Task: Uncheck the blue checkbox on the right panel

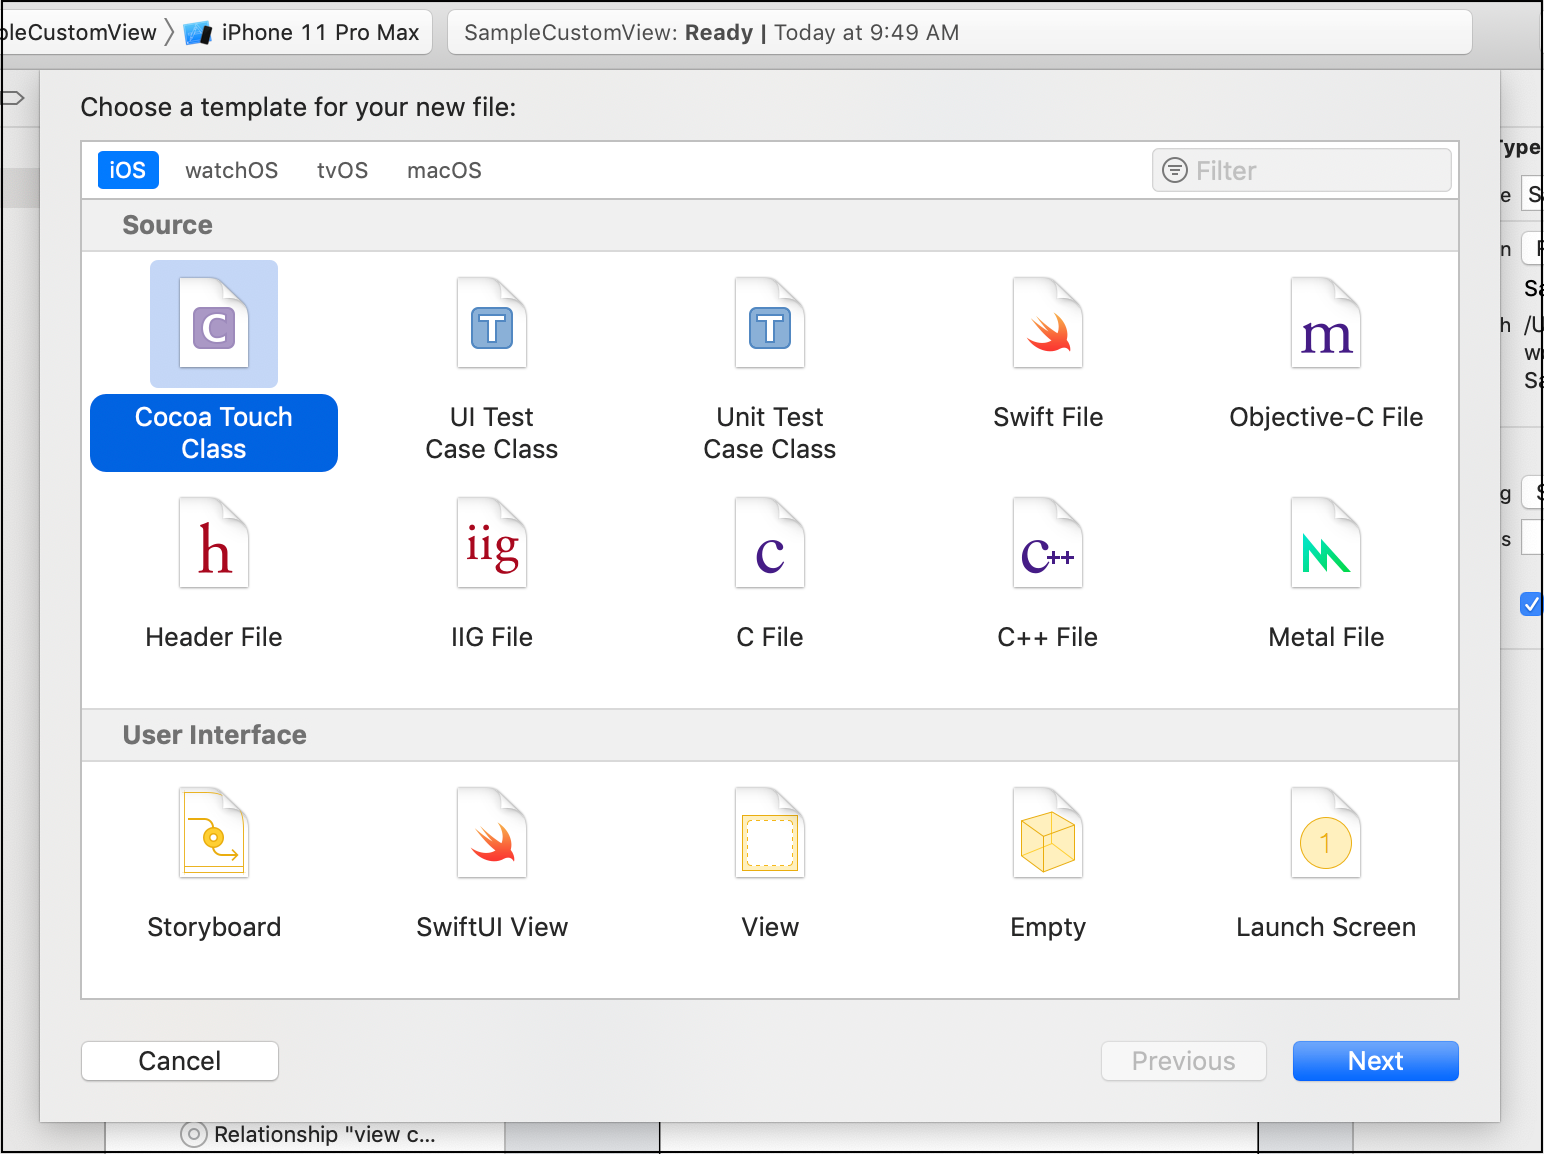Action: (x=1531, y=604)
